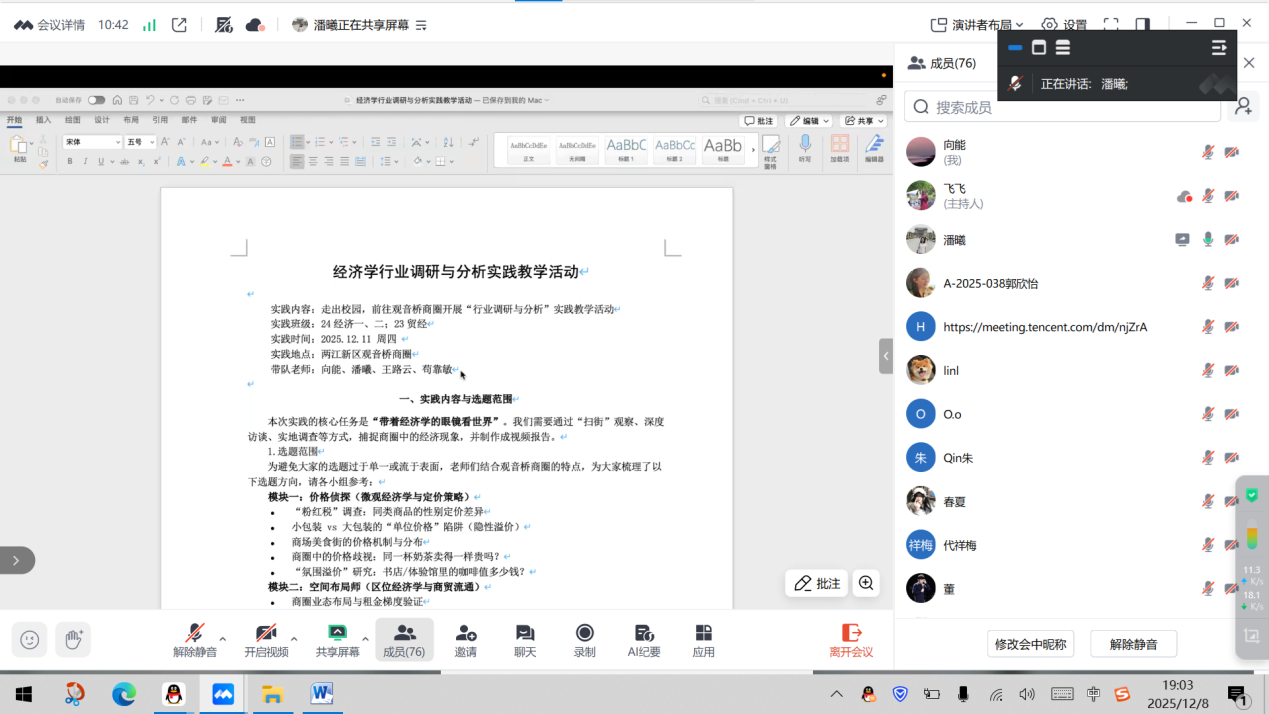Open 设置 settings in top bar

[x=1064, y=25]
